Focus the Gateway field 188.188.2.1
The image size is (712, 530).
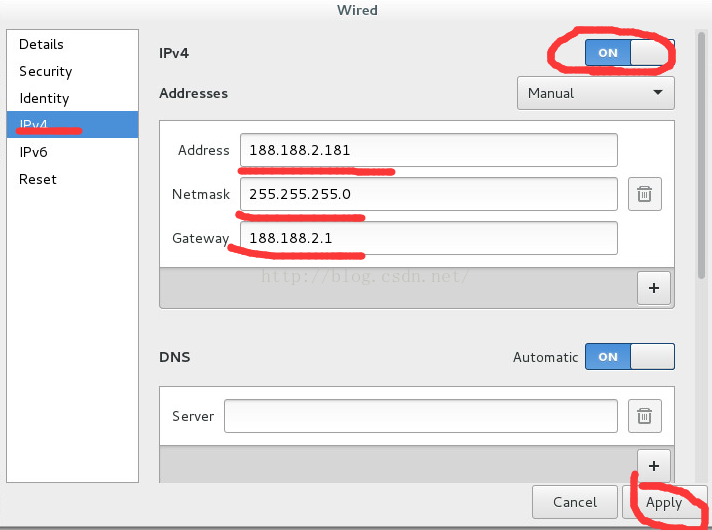pos(429,238)
